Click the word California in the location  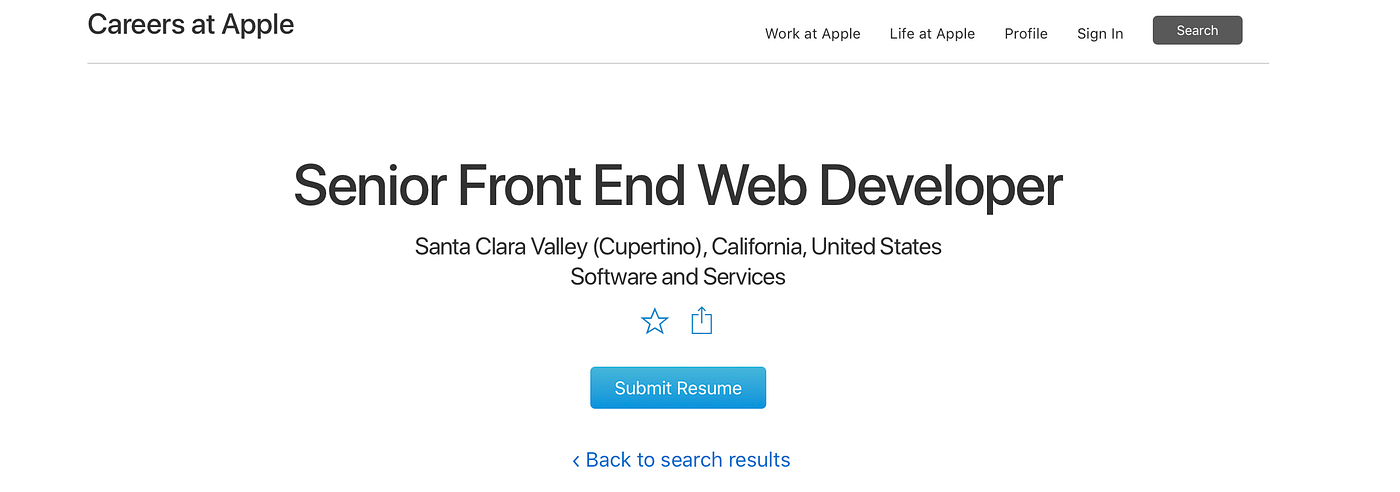757,246
